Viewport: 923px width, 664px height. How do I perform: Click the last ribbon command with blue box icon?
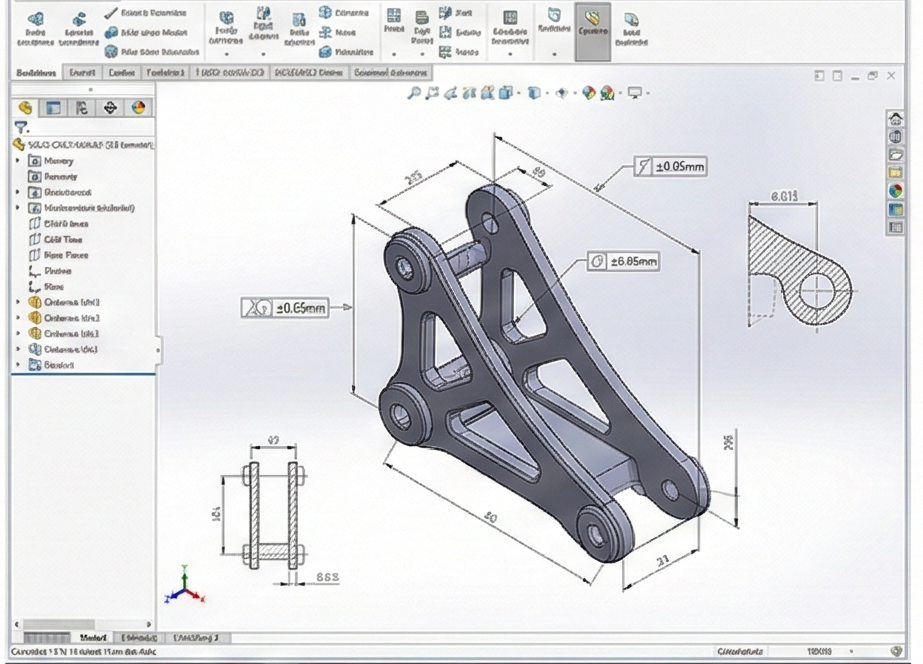pyautogui.click(x=631, y=28)
